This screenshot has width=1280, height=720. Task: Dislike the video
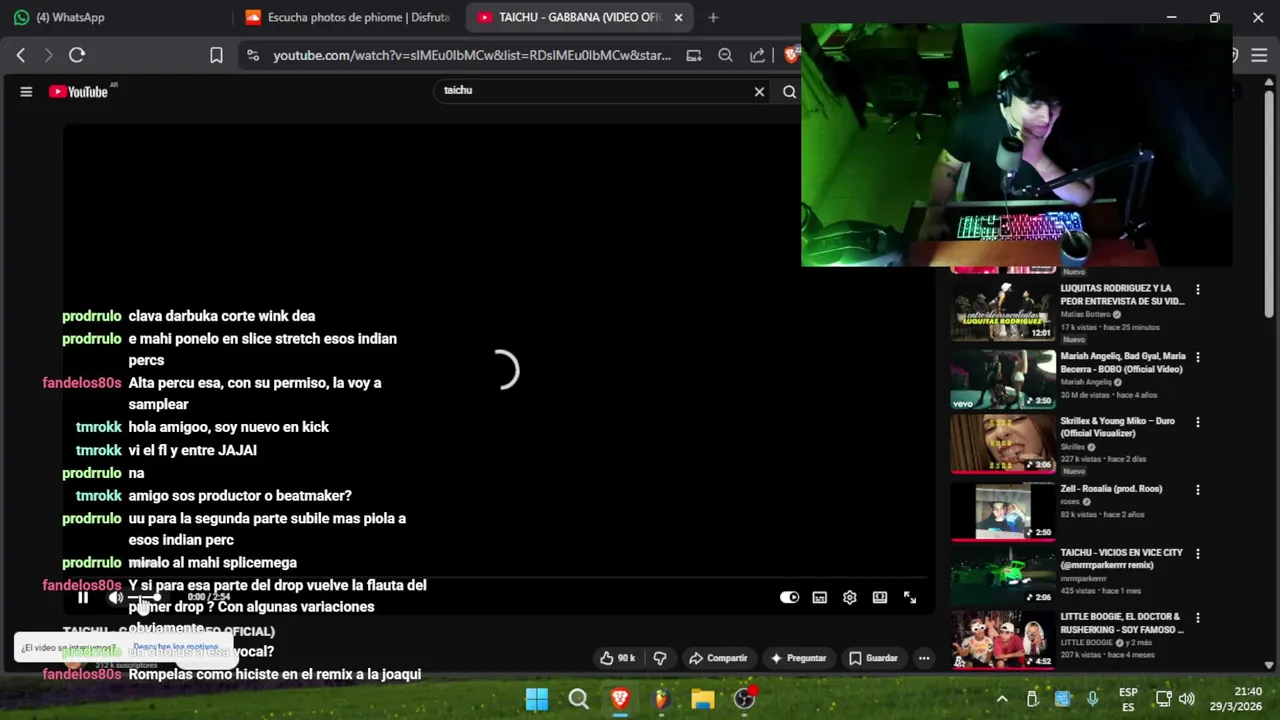pyautogui.click(x=660, y=658)
